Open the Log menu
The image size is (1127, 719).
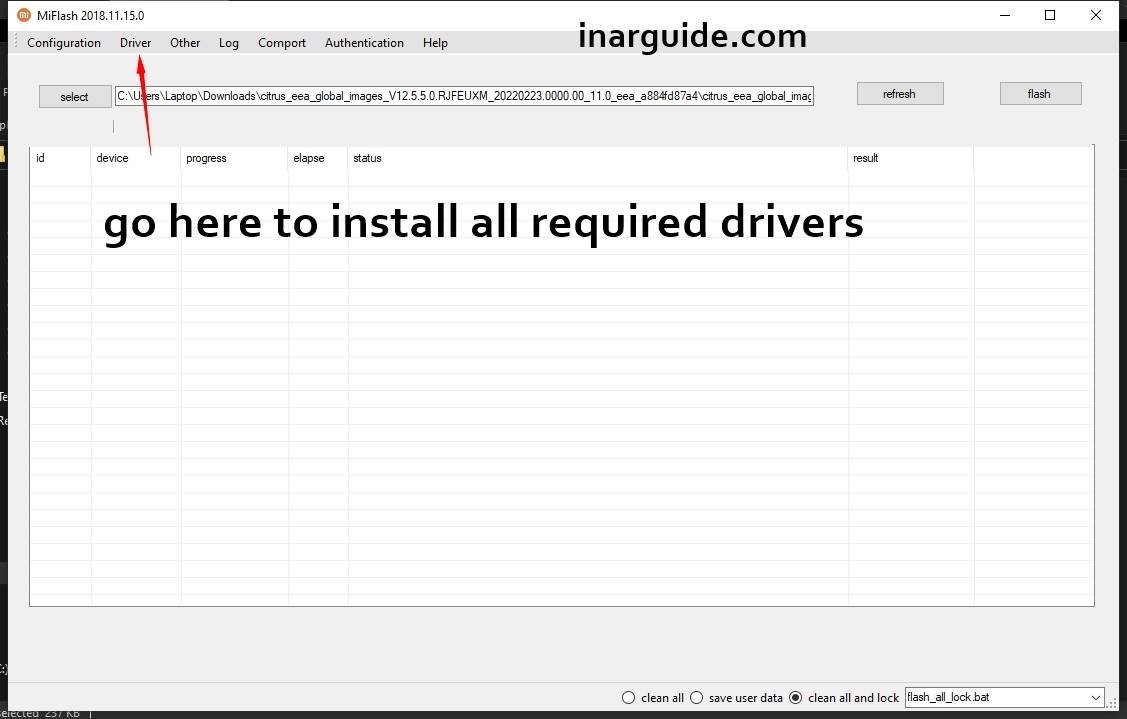[x=229, y=42]
